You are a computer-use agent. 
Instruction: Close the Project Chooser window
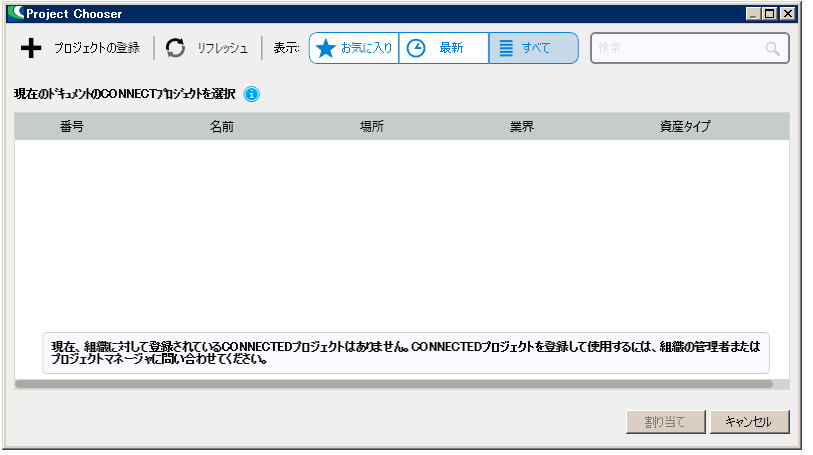tap(788, 13)
